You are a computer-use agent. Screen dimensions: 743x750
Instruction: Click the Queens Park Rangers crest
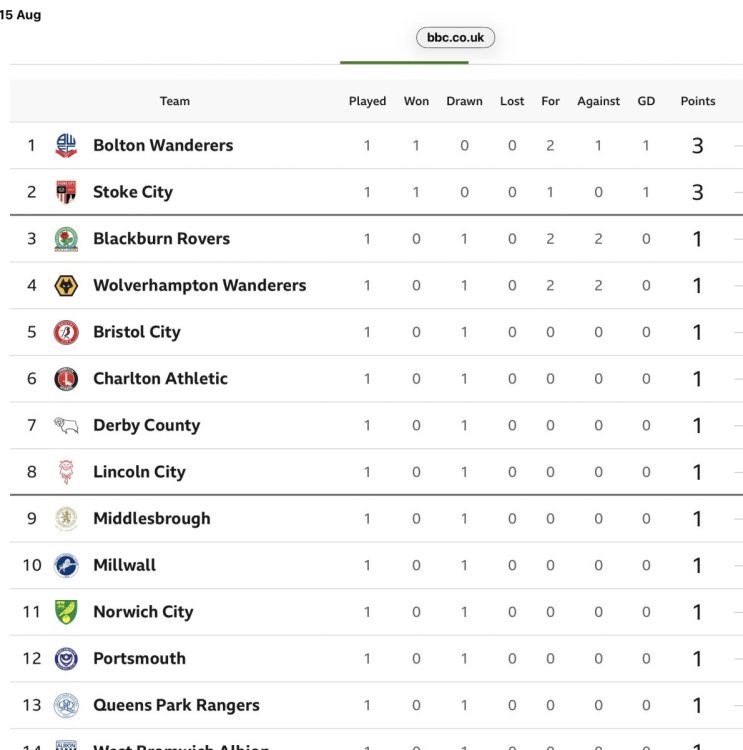pos(66,705)
